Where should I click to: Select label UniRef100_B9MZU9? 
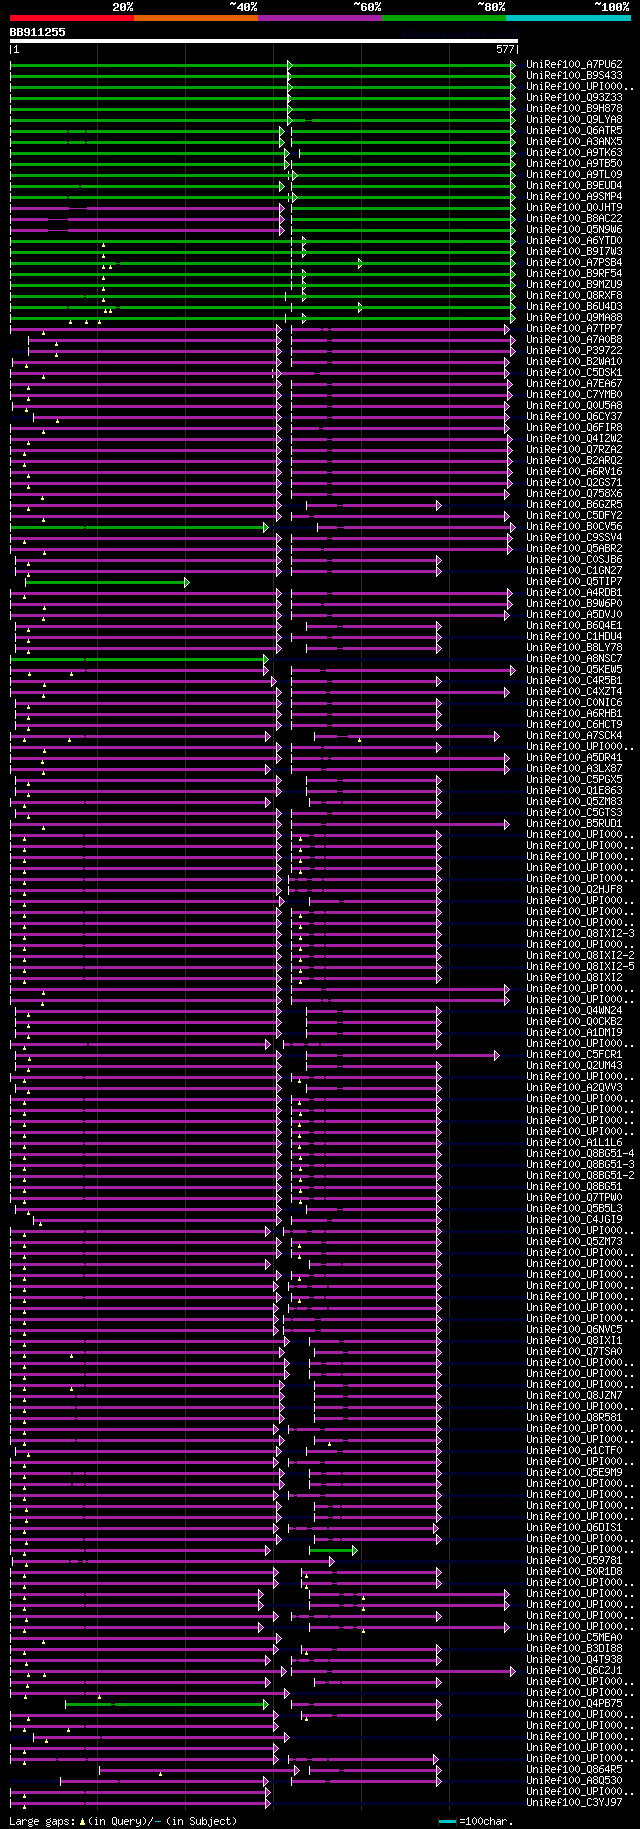574,285
